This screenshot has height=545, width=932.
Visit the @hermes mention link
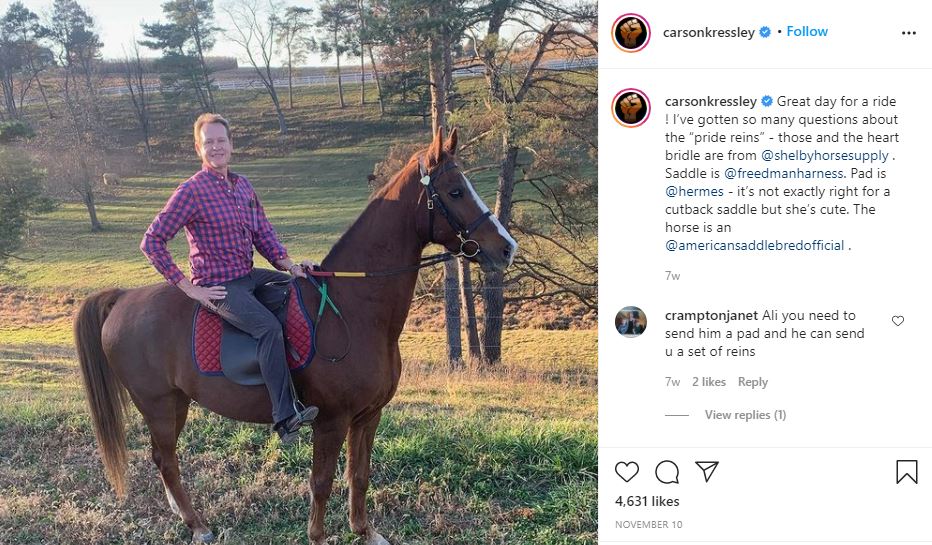coord(691,191)
